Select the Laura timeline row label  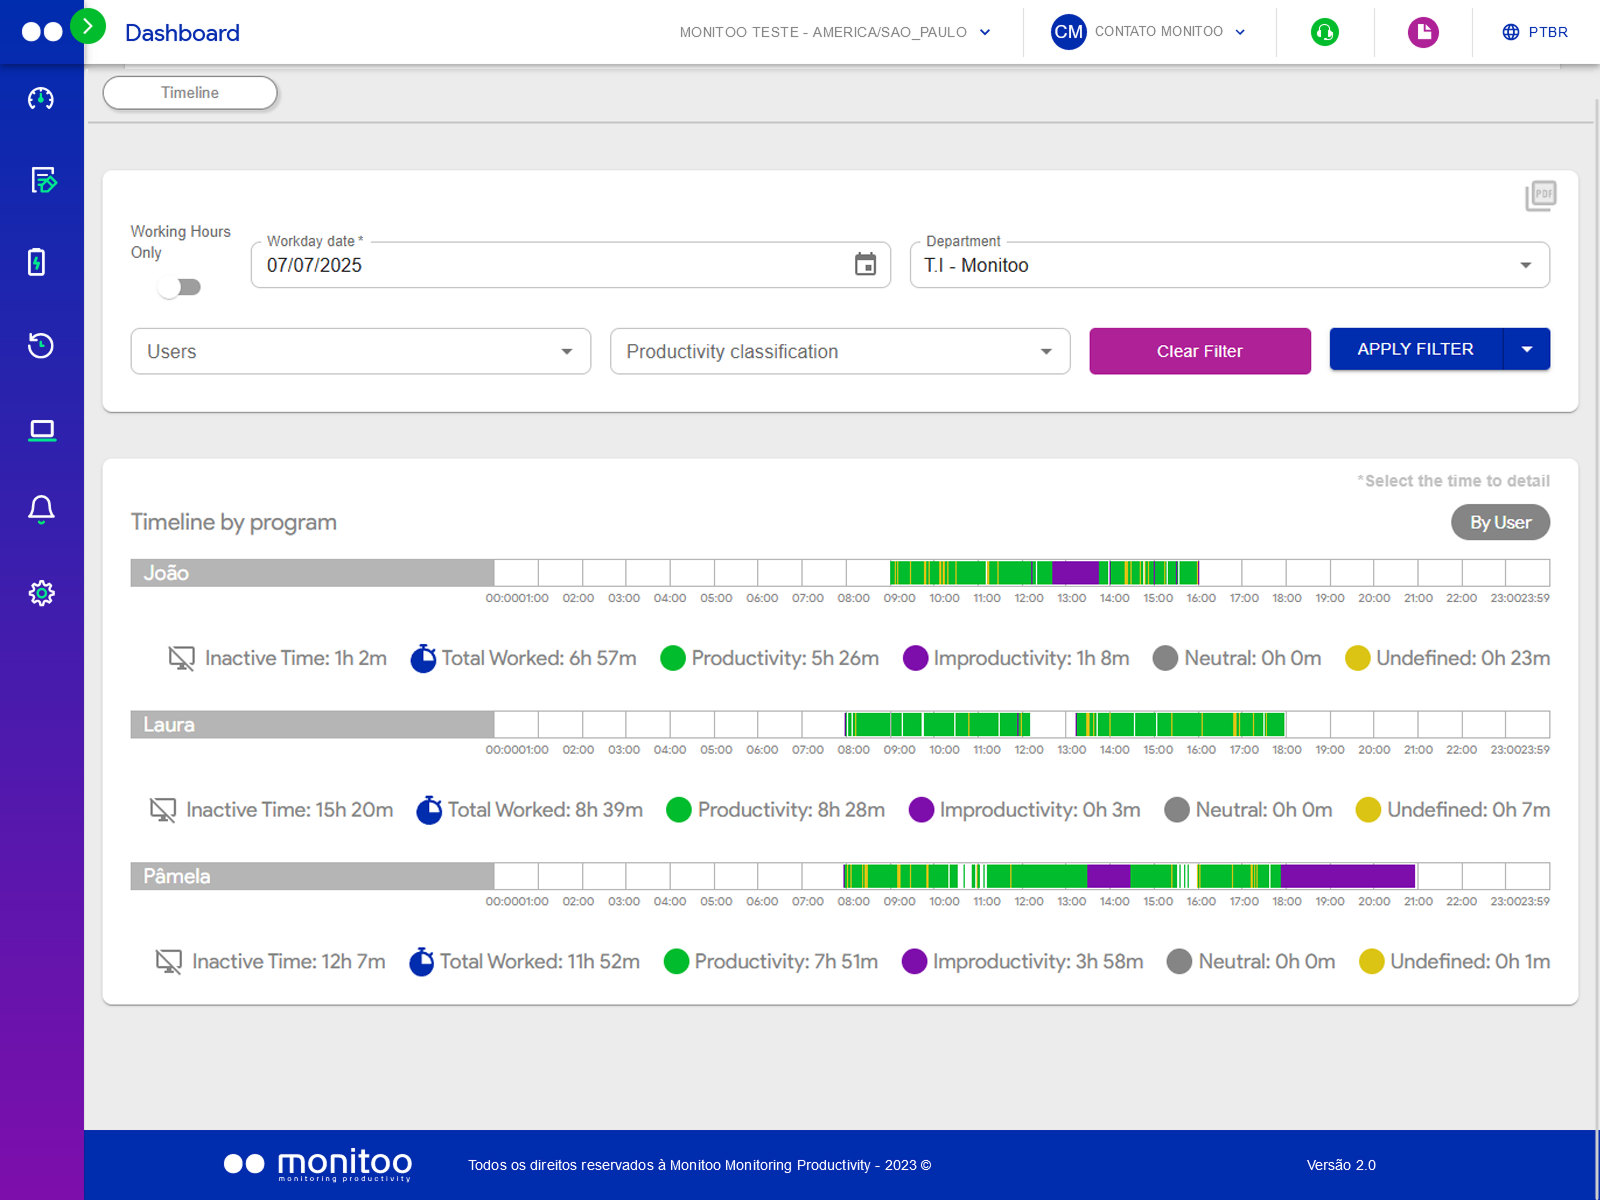[313, 725]
